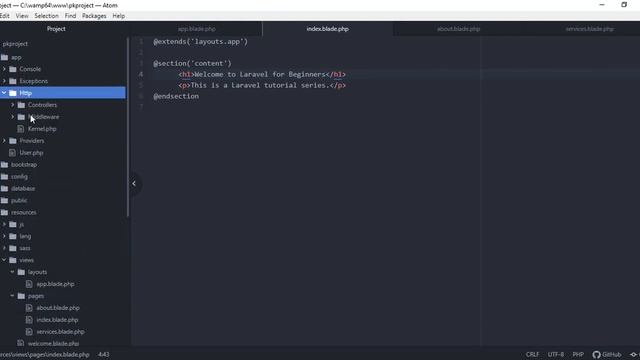
Task: Click the app.blade.php file icon in tree
Action: pos(29,284)
